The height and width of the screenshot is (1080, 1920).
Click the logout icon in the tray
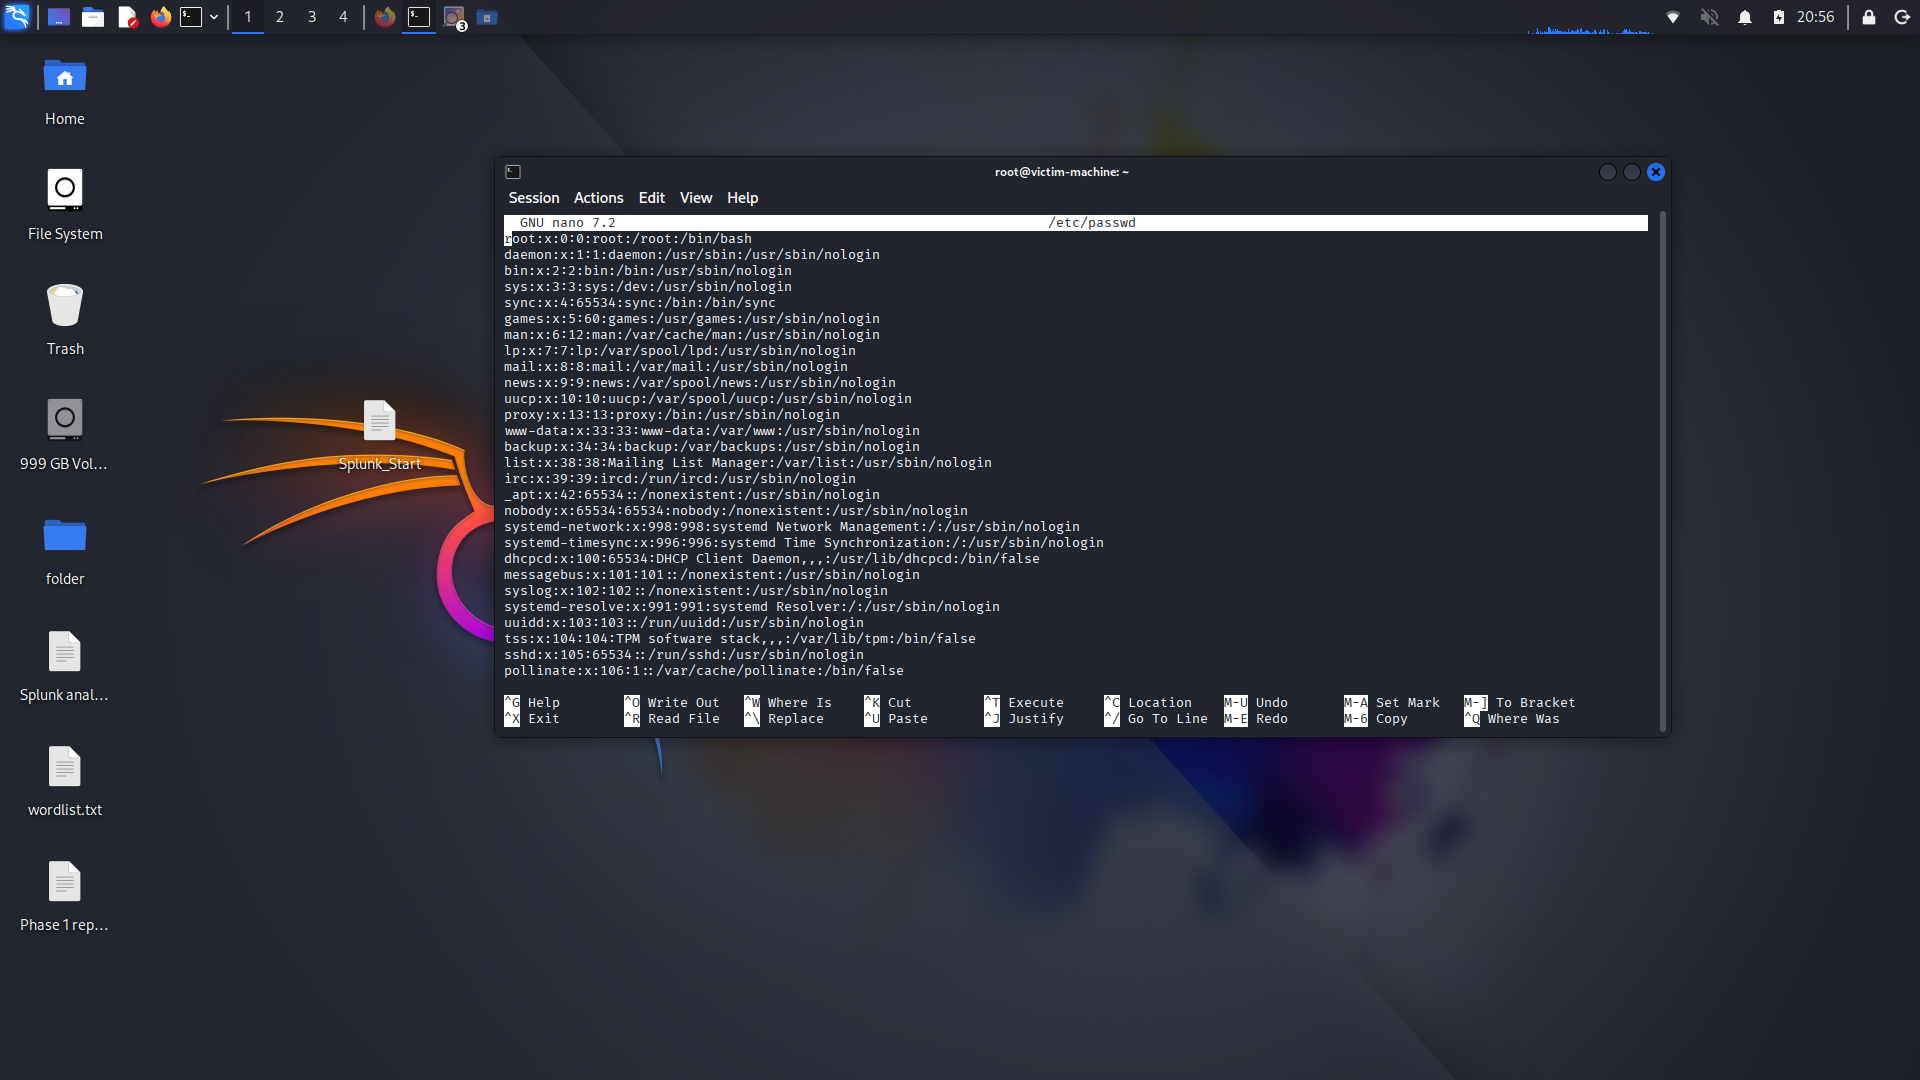point(1903,17)
